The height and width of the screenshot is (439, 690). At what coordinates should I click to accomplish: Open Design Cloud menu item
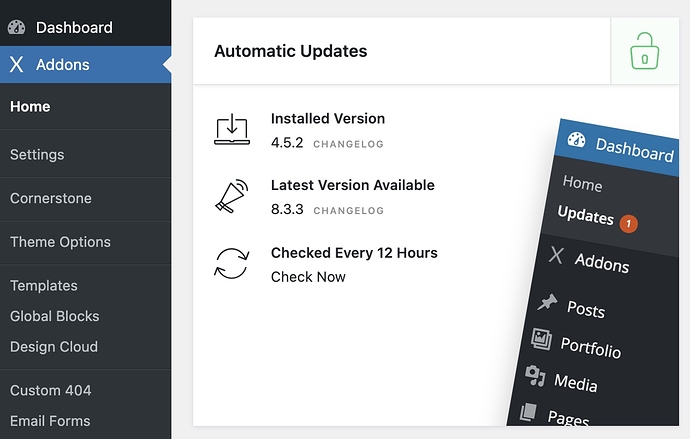tap(54, 347)
